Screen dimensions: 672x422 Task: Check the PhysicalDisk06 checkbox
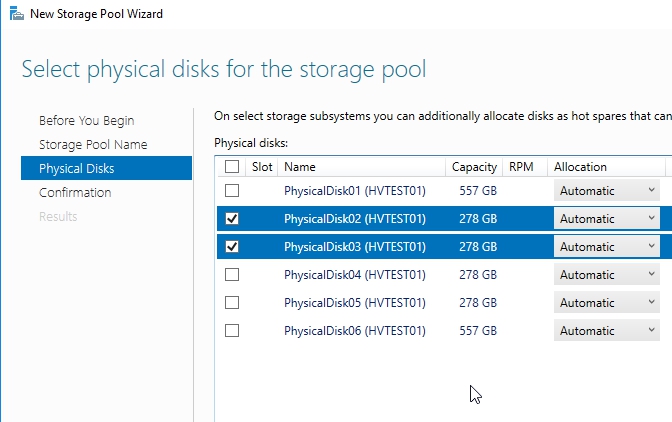(x=232, y=331)
